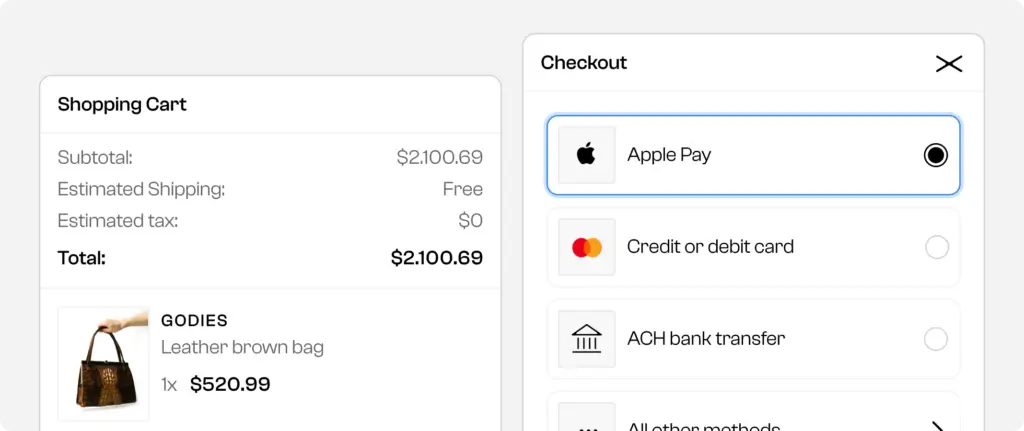Choose the ACH bank transfer radio button
Image resolution: width=1024 pixels, height=431 pixels.
point(936,339)
